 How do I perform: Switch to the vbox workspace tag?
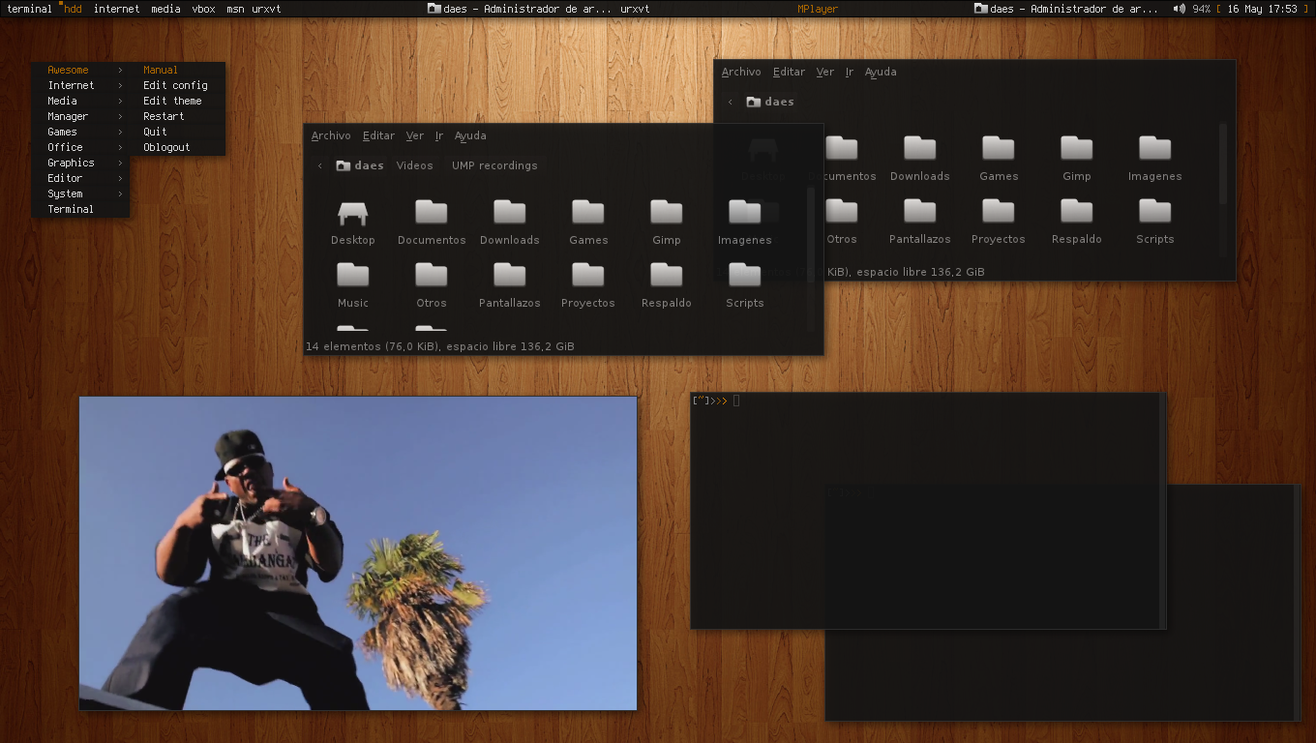click(x=203, y=8)
